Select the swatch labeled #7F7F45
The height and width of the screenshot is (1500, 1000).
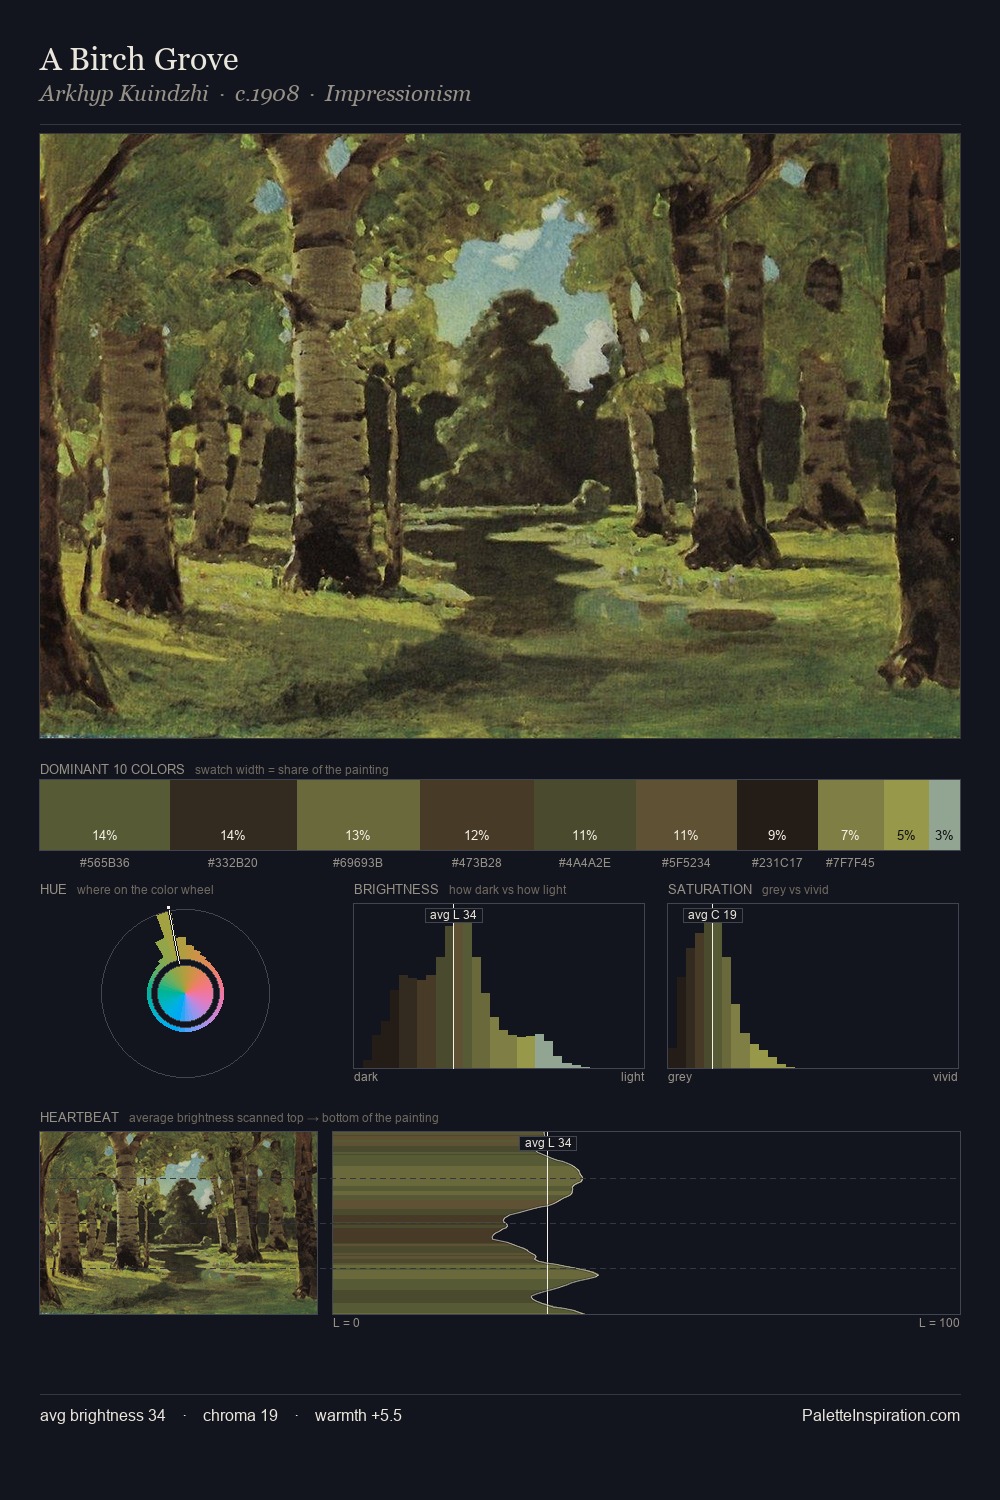[851, 815]
